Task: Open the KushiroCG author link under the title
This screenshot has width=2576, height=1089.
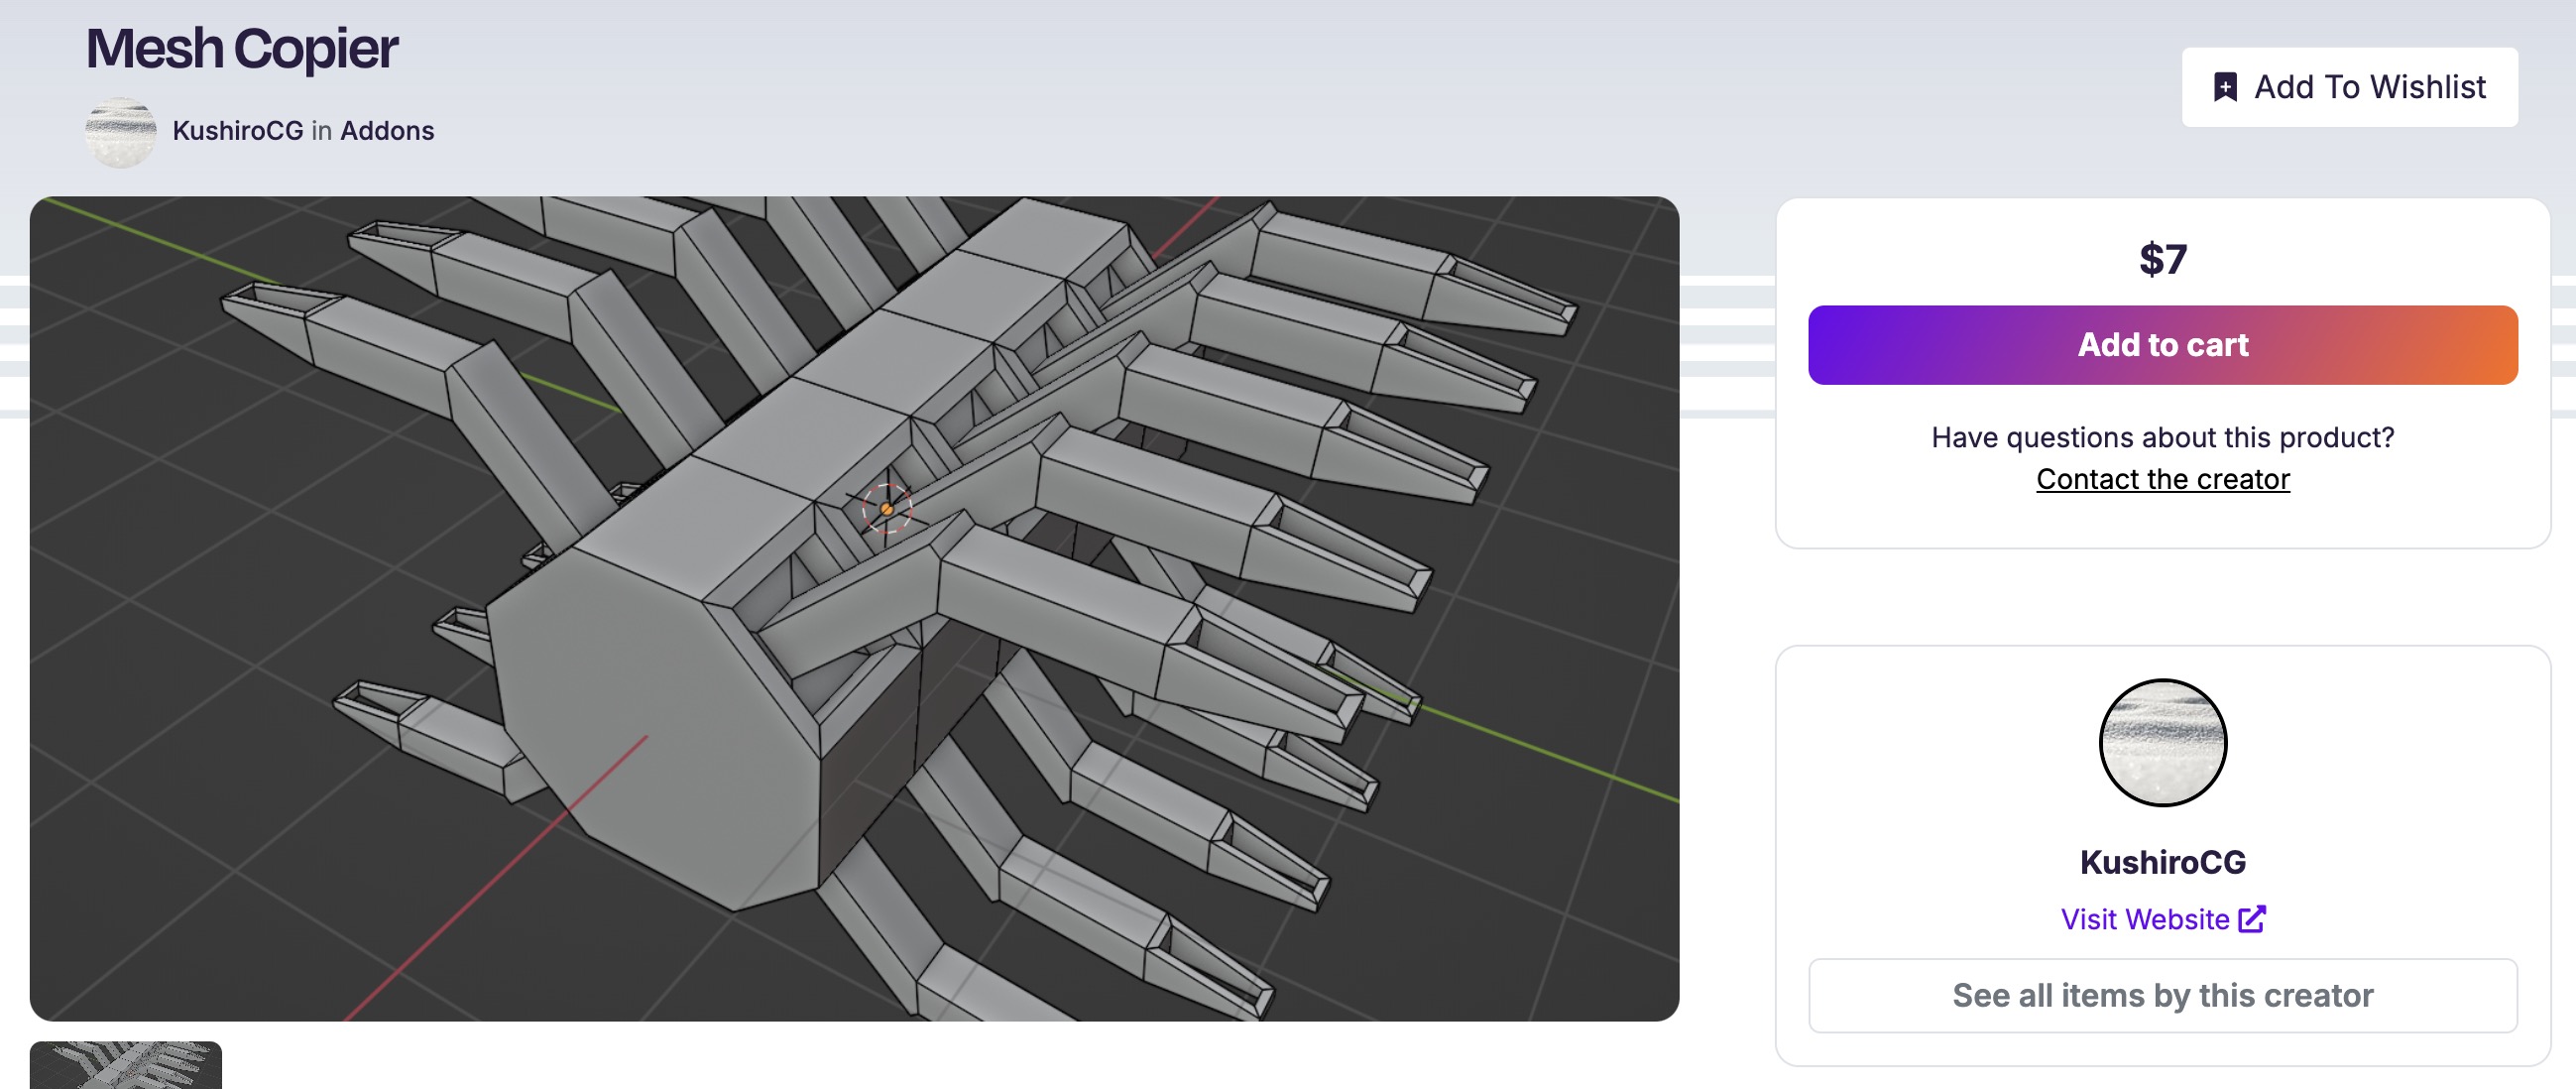Action: (237, 131)
